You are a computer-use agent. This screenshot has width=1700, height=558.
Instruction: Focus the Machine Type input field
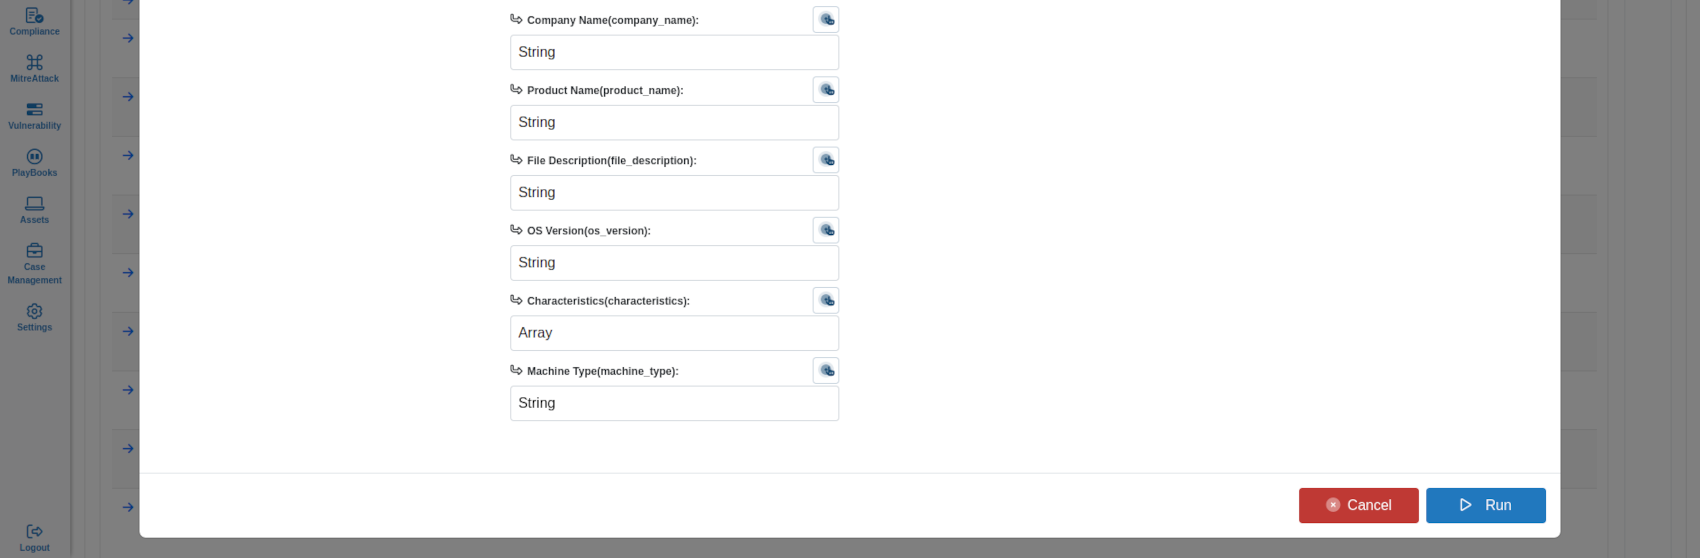click(674, 403)
